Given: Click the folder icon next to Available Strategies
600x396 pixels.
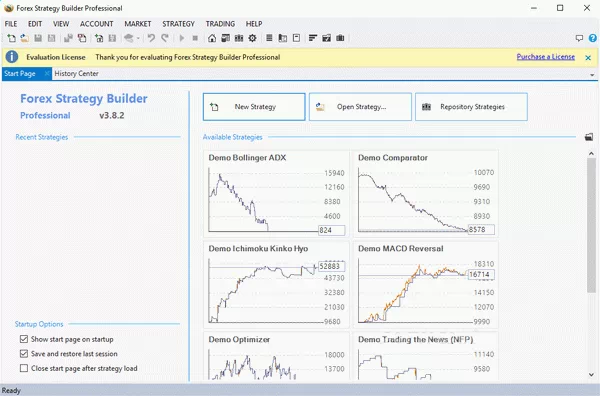Looking at the screenshot, I should 589,137.
